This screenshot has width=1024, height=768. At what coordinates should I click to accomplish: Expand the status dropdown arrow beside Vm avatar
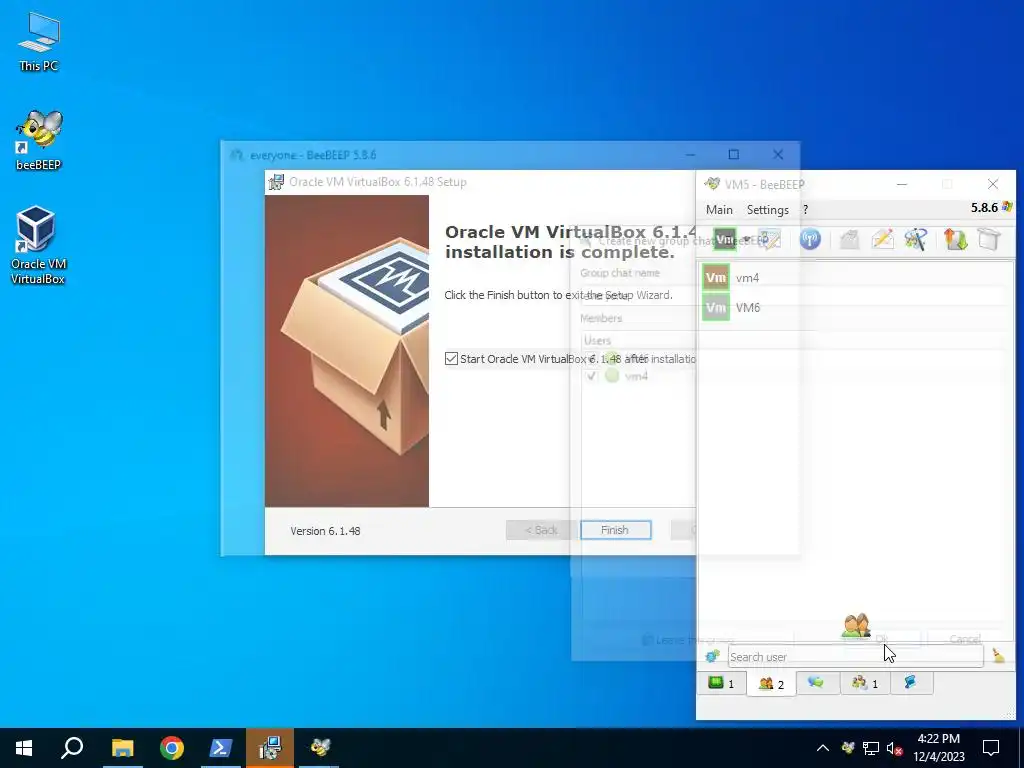[745, 240]
